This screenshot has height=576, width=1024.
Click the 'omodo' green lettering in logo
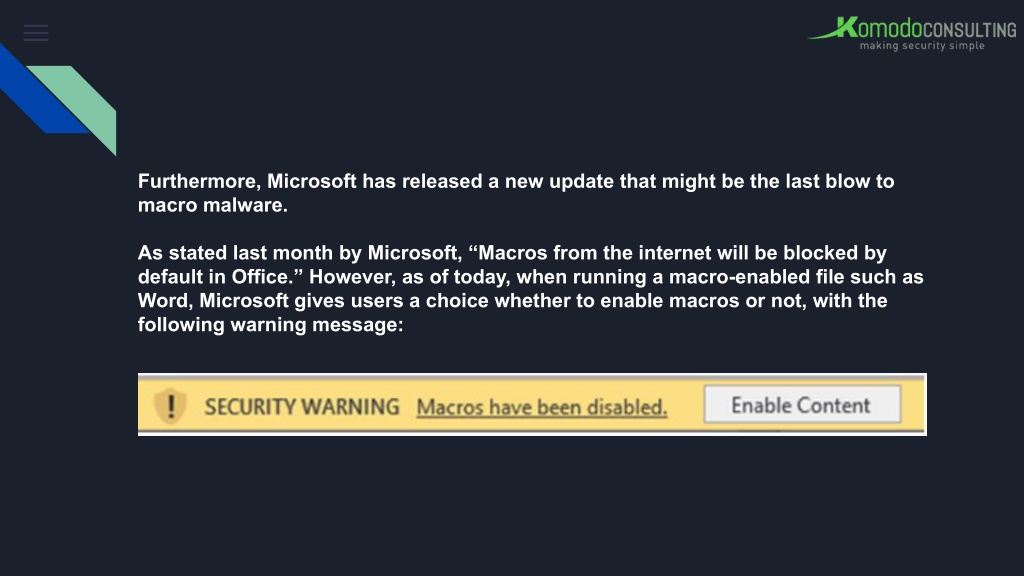pyautogui.click(x=889, y=29)
